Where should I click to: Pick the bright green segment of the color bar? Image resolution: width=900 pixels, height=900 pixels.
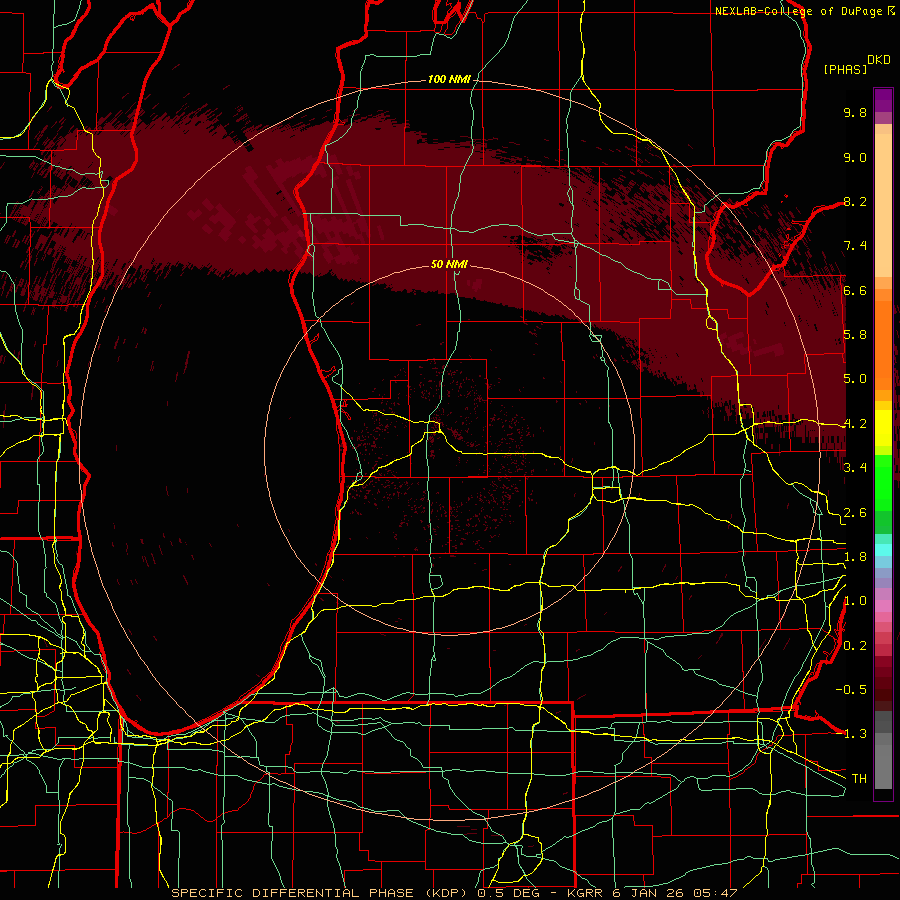(x=883, y=482)
